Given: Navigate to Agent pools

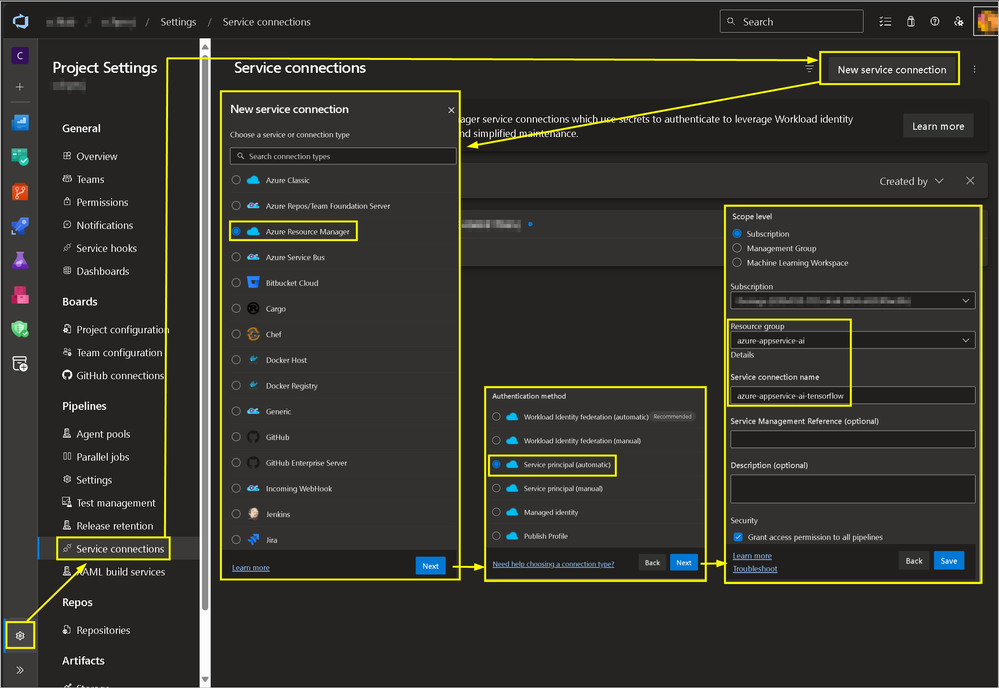Looking at the screenshot, I should [103, 434].
